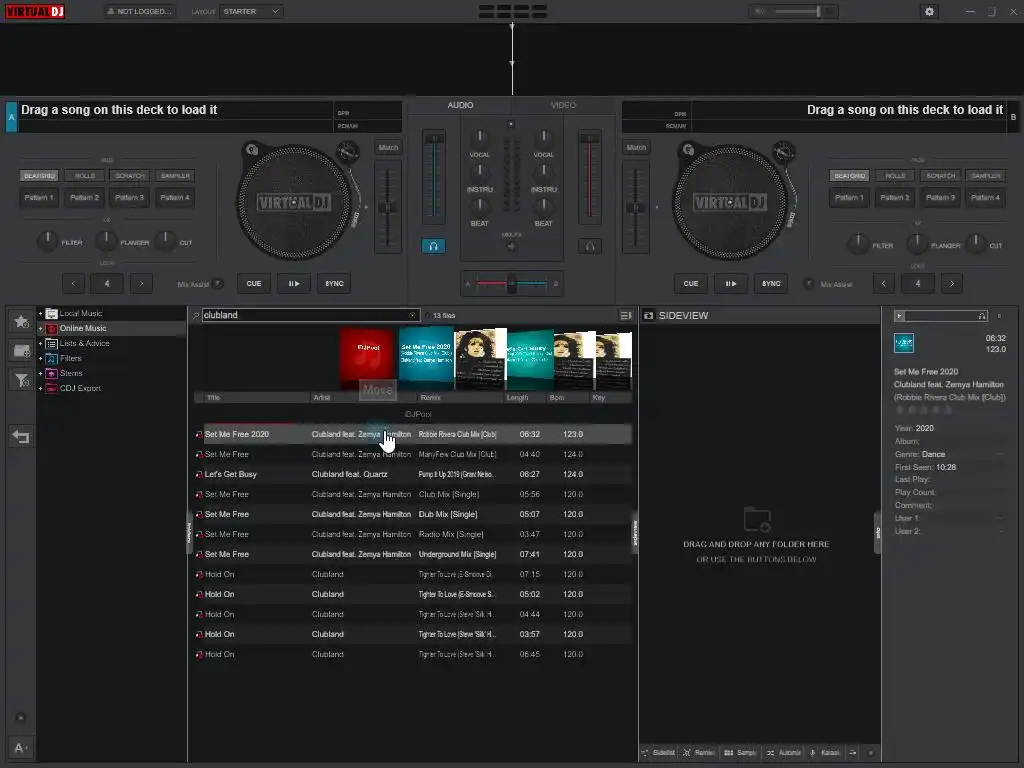Select deck A ROLLS pad mode
1024x768 pixels.
tap(85, 176)
